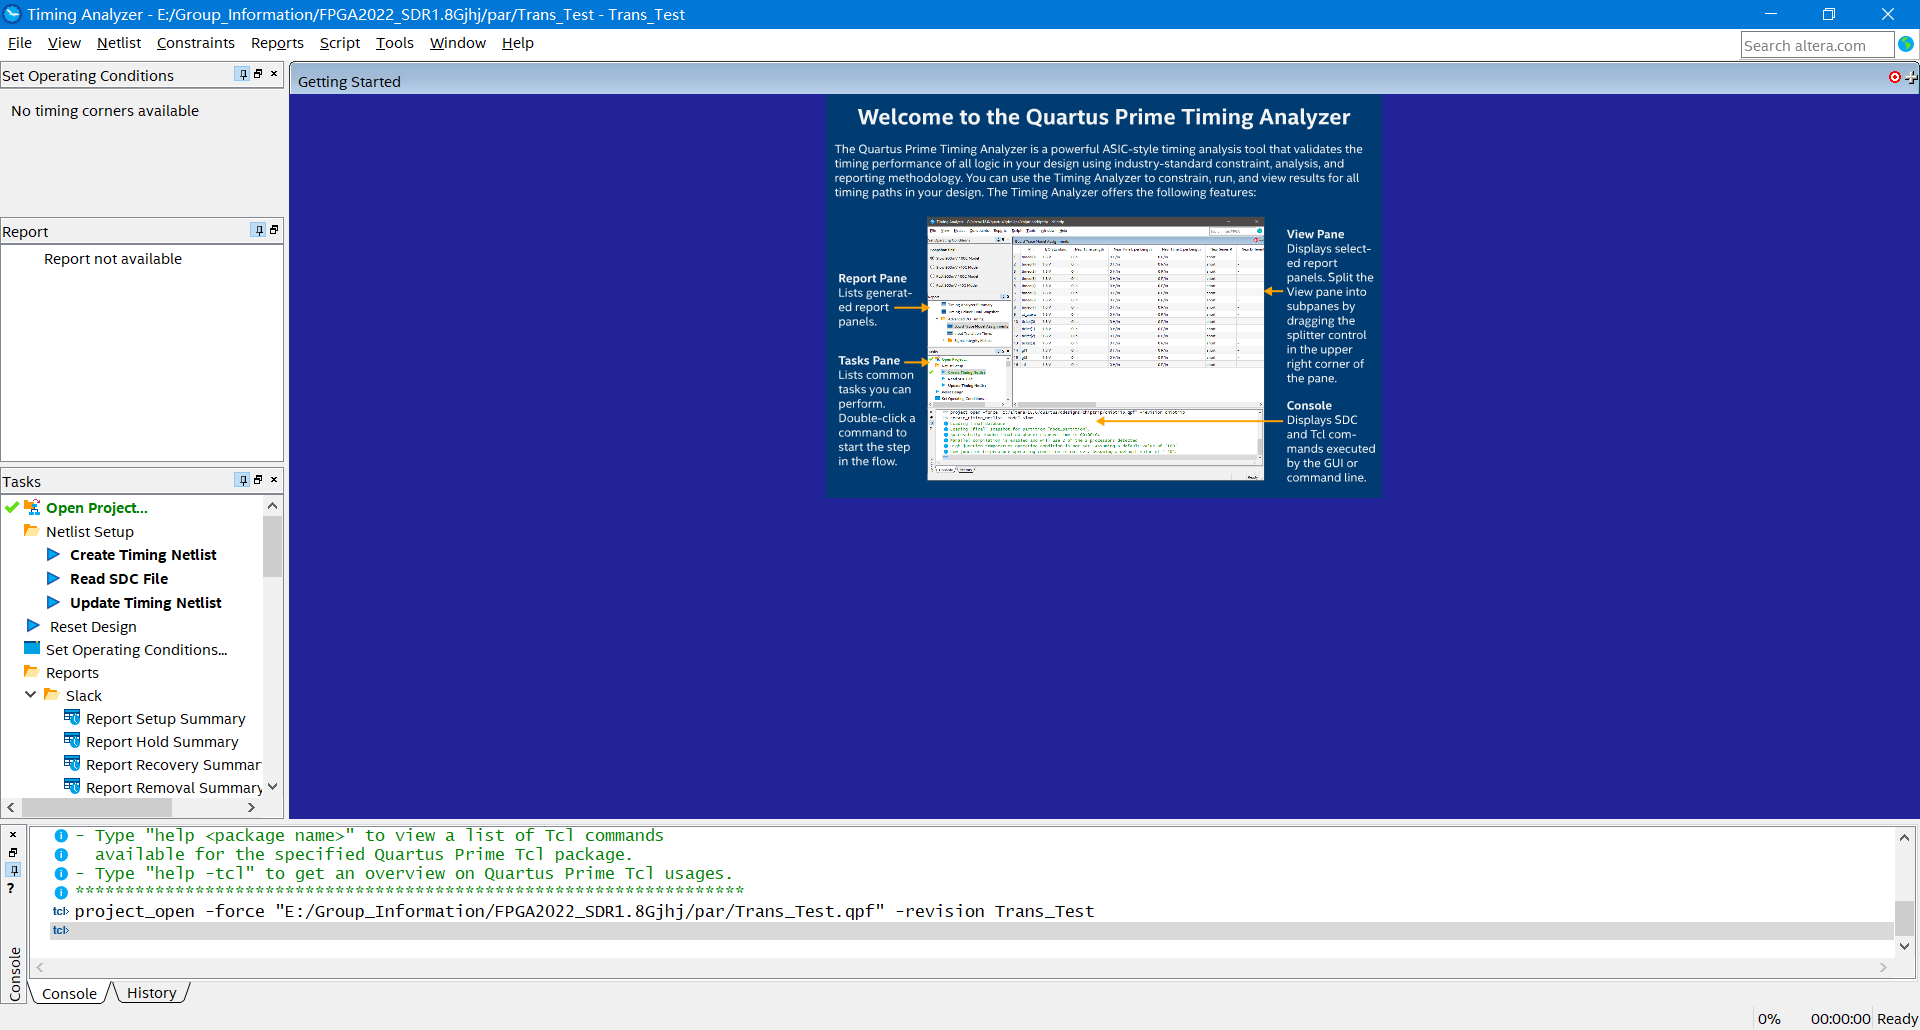Click the split view icon at Getting Started
The image size is (1920, 1030).
(1911, 77)
